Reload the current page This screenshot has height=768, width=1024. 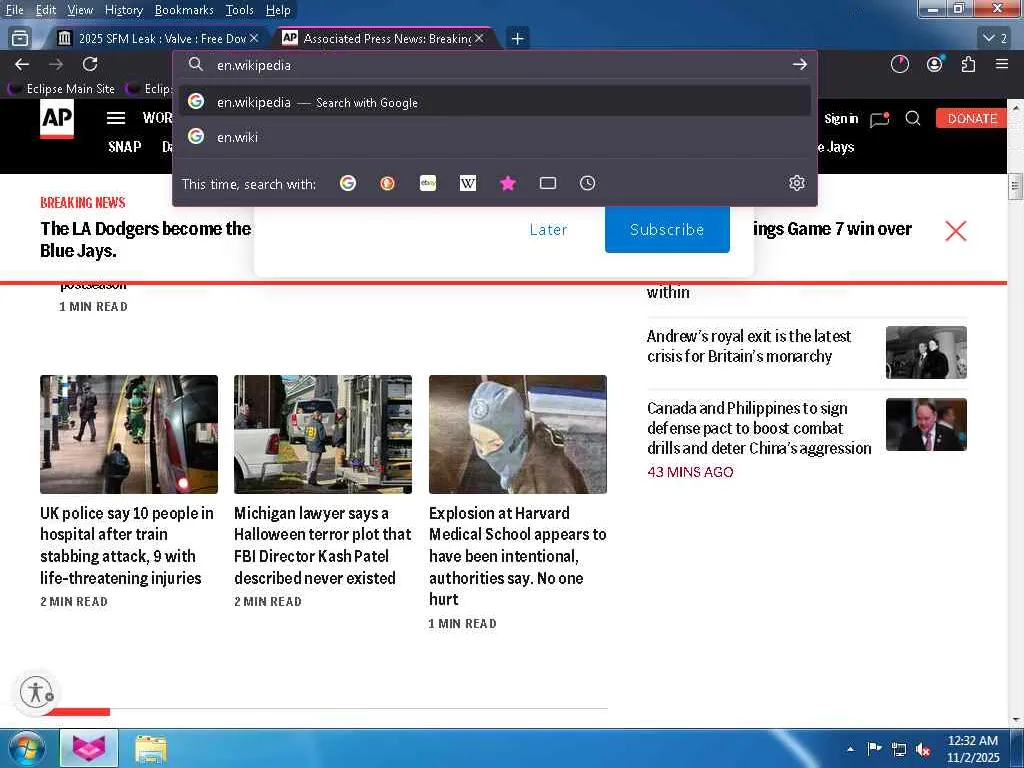[90, 64]
